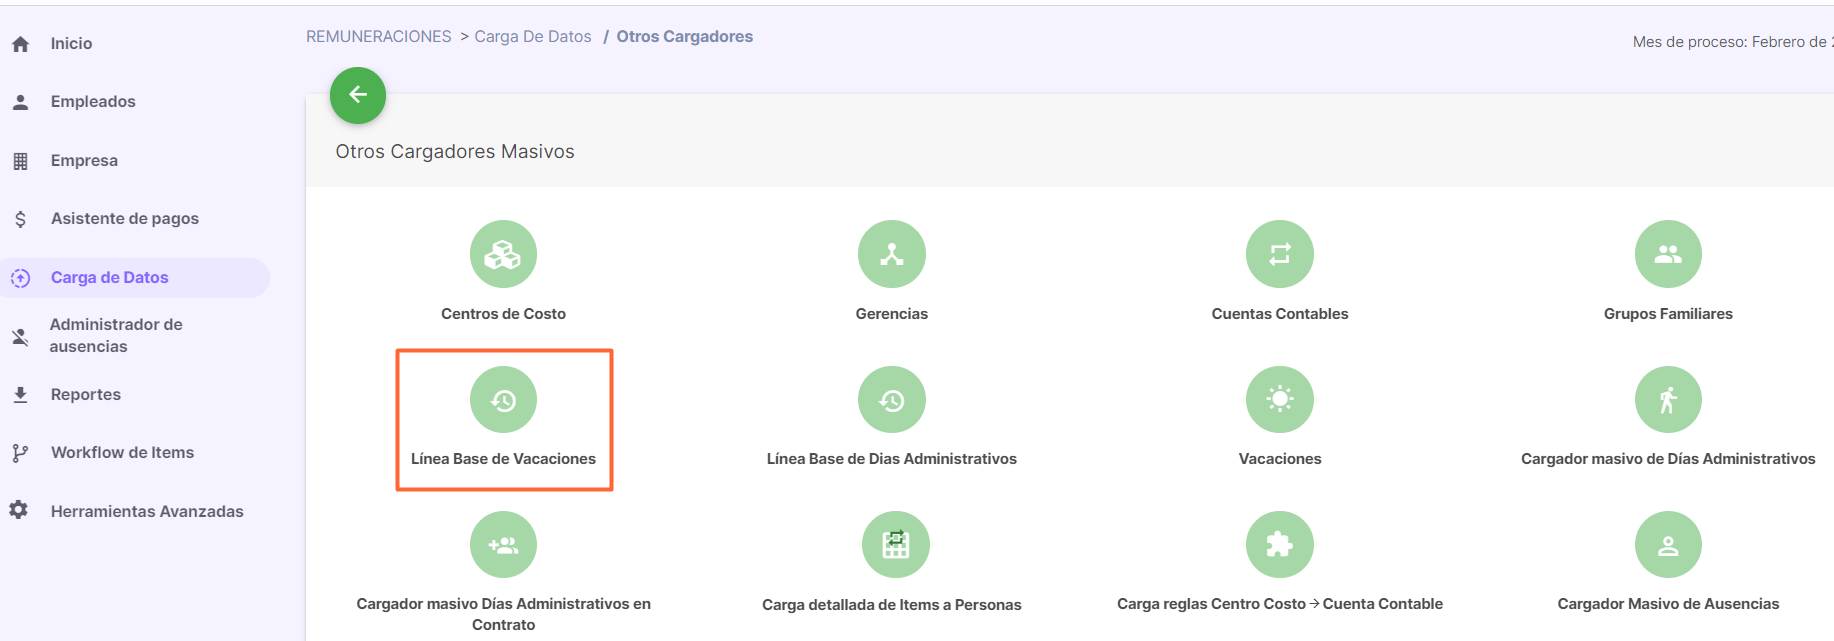This screenshot has height=641, width=1834.
Task: Open Administrador de ausencias in sidebar
Action: tap(116, 336)
